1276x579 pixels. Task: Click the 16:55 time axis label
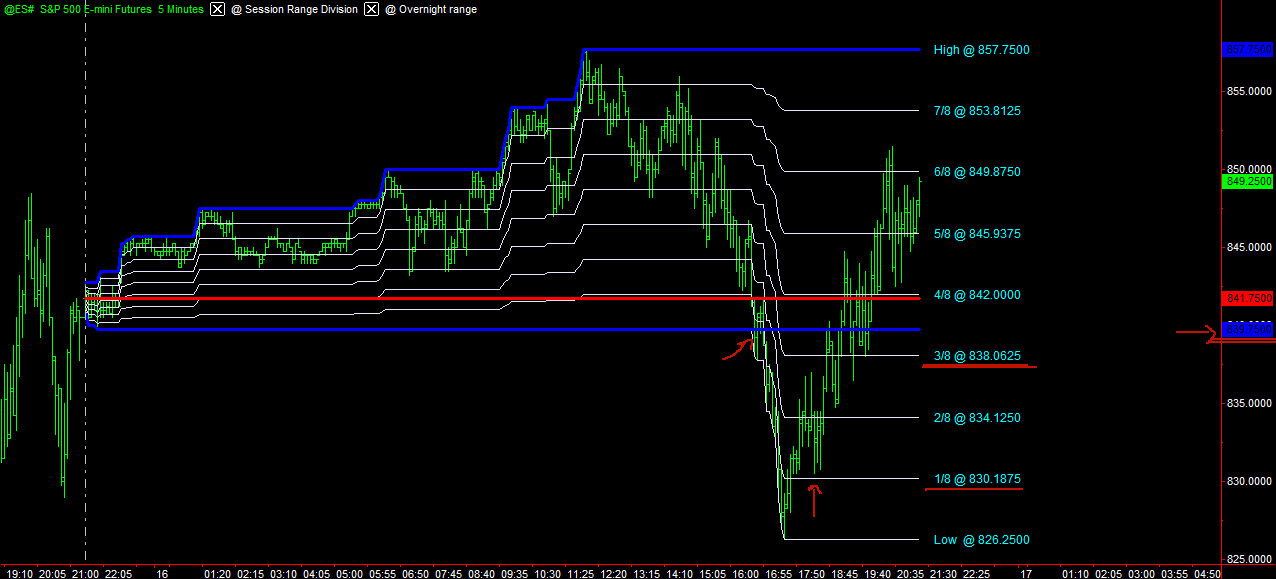point(778,574)
